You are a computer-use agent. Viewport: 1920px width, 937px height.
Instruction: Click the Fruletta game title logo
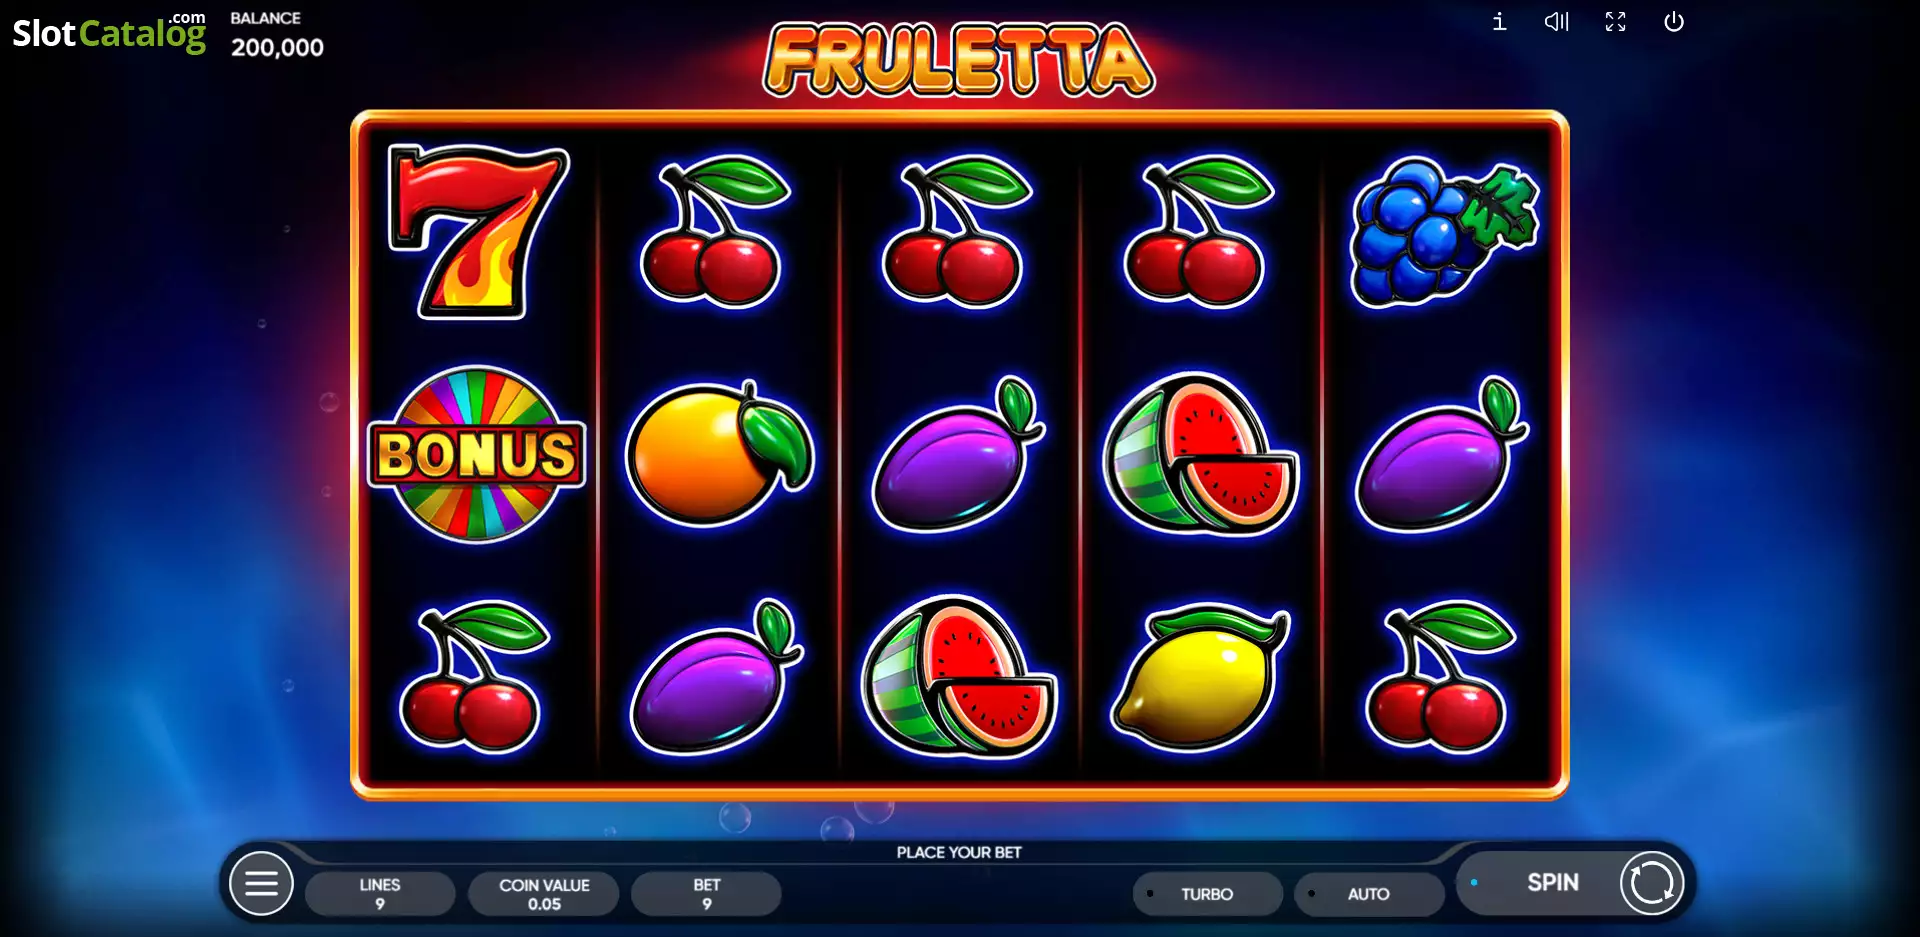coord(958,60)
